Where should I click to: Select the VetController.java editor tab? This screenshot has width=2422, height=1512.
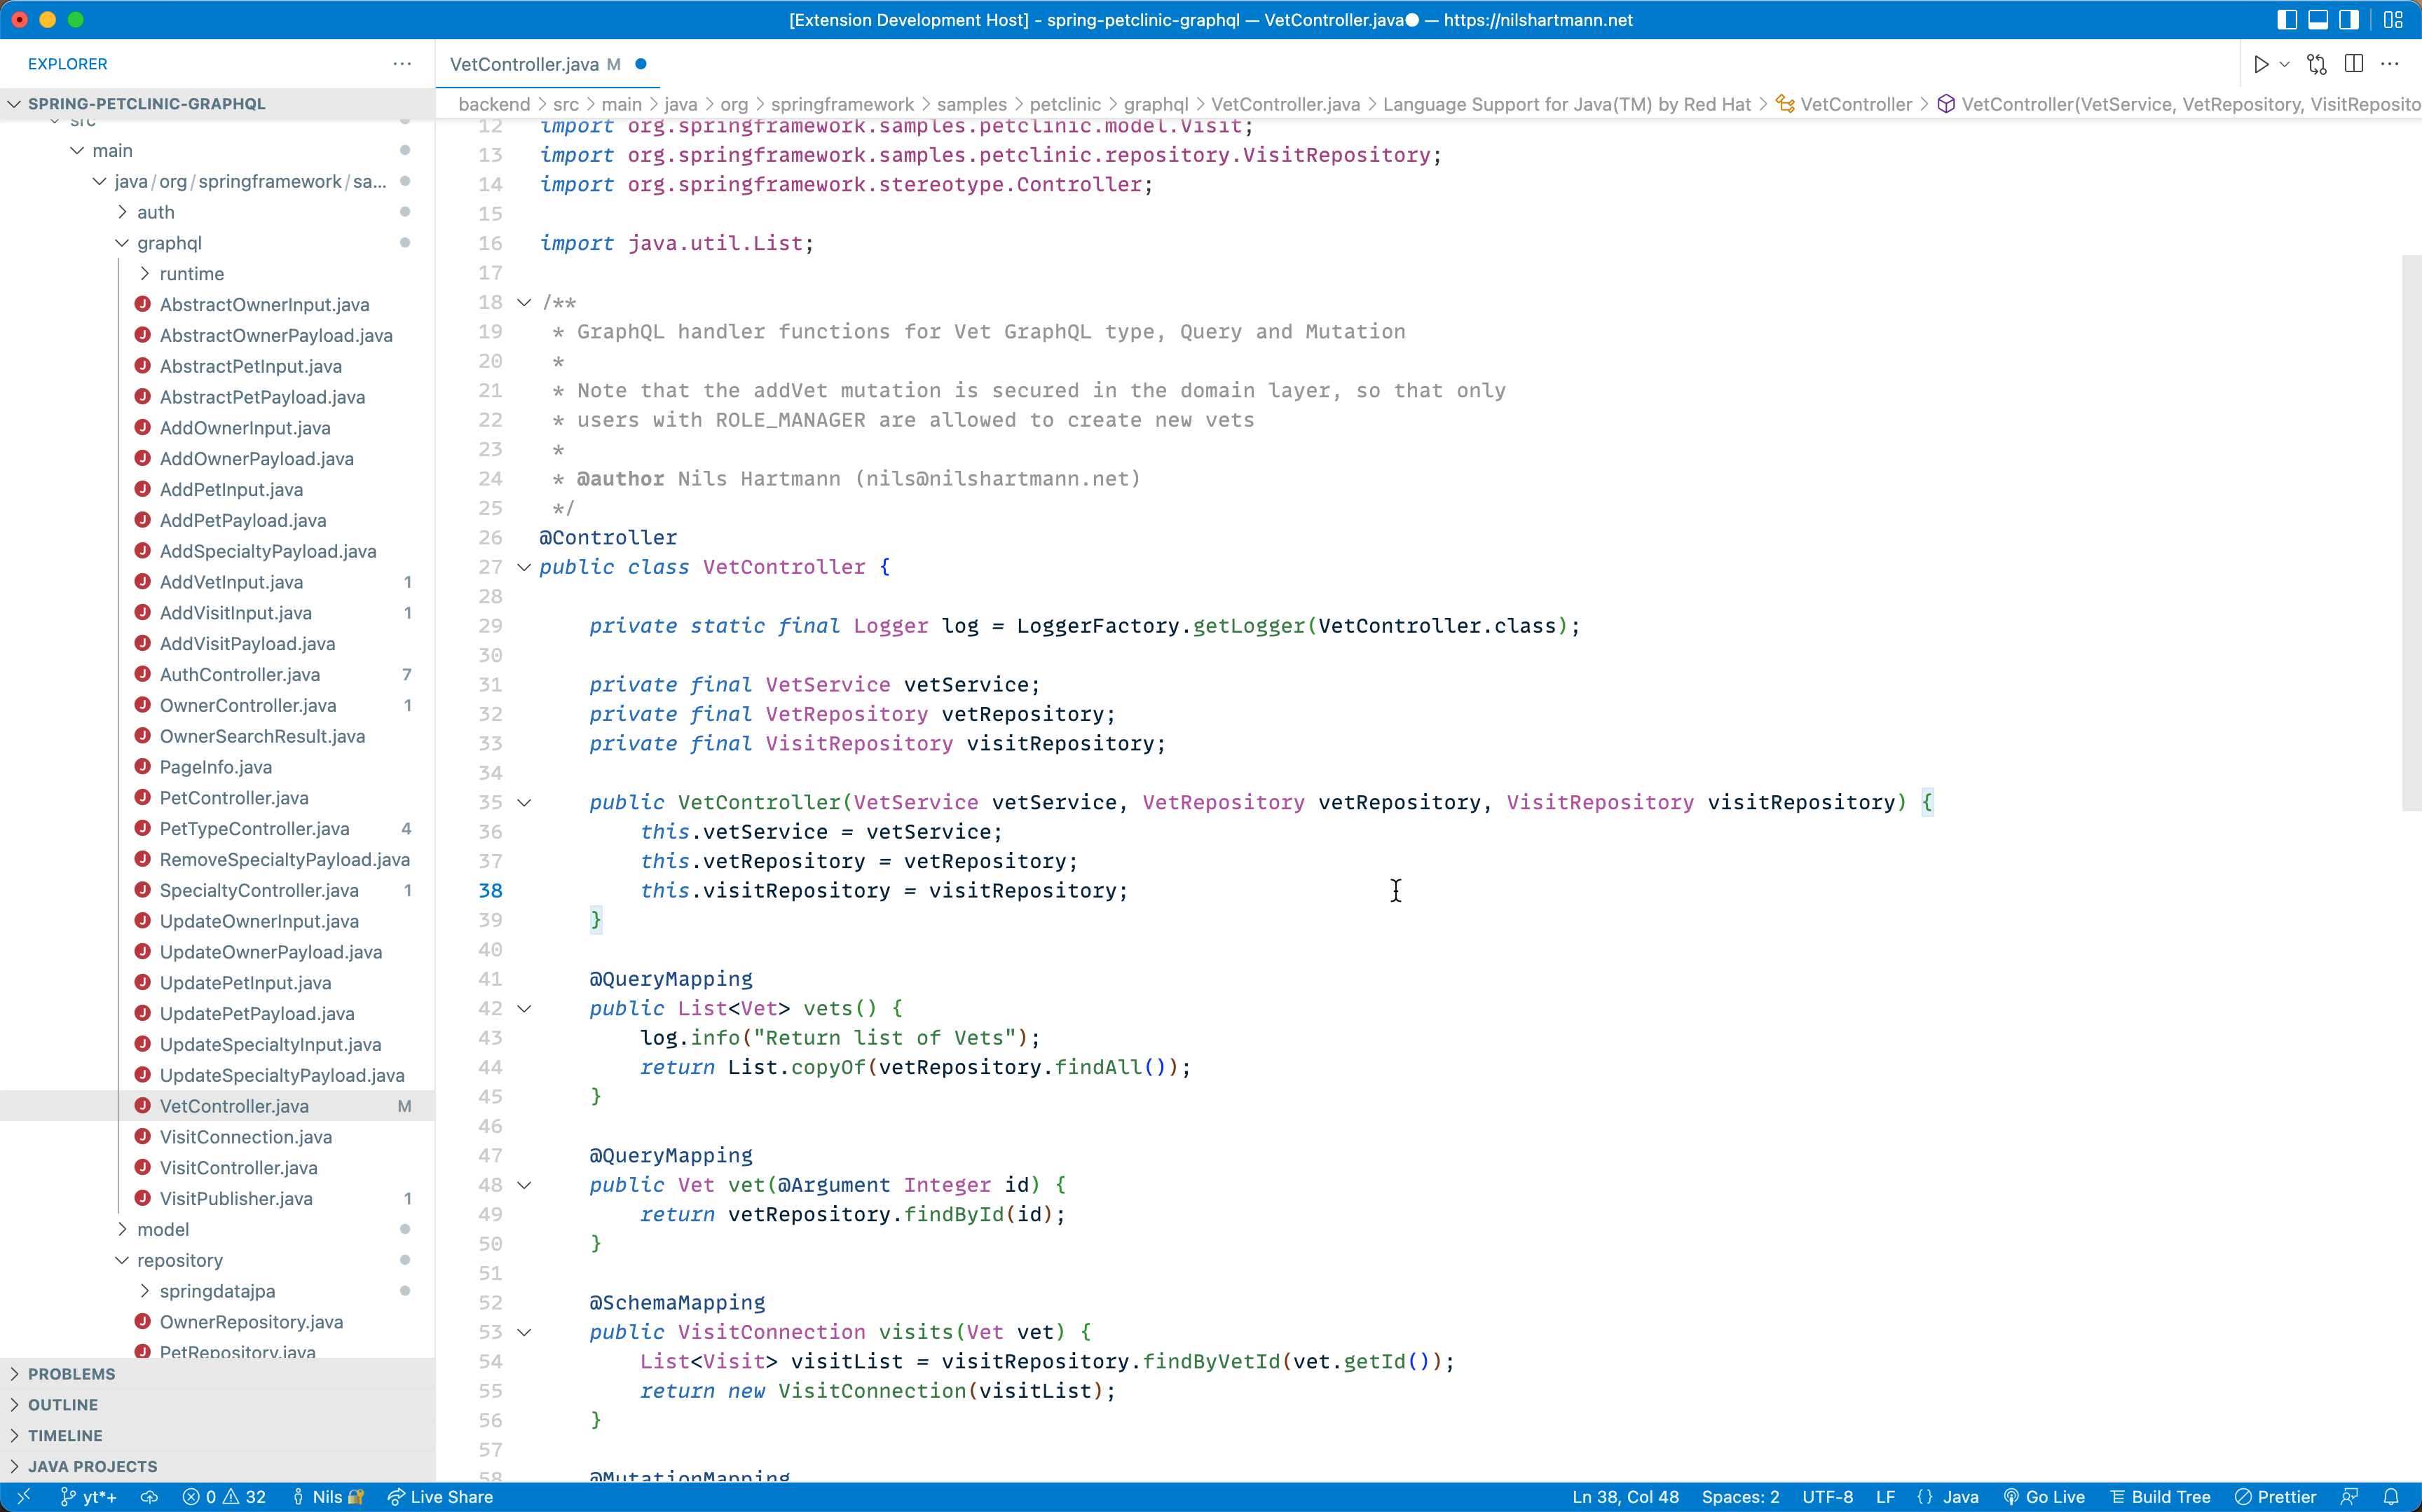click(x=524, y=64)
